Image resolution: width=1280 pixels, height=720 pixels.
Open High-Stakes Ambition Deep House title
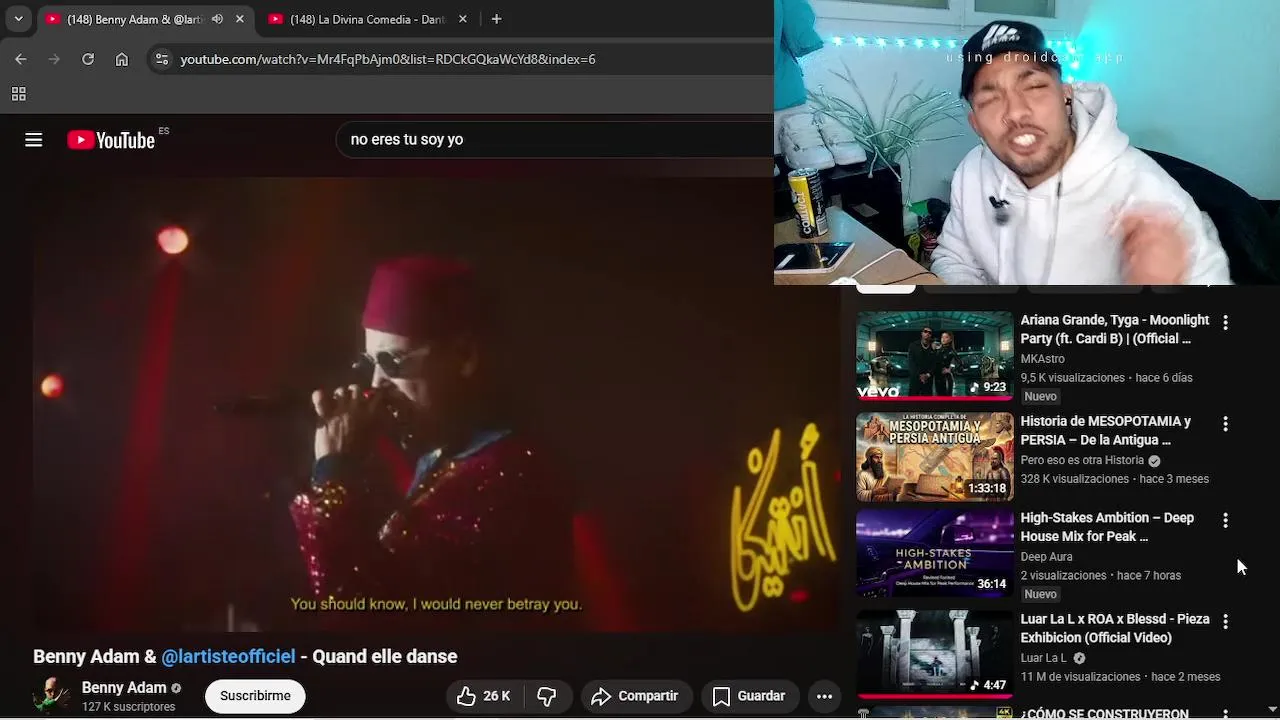(x=1107, y=527)
